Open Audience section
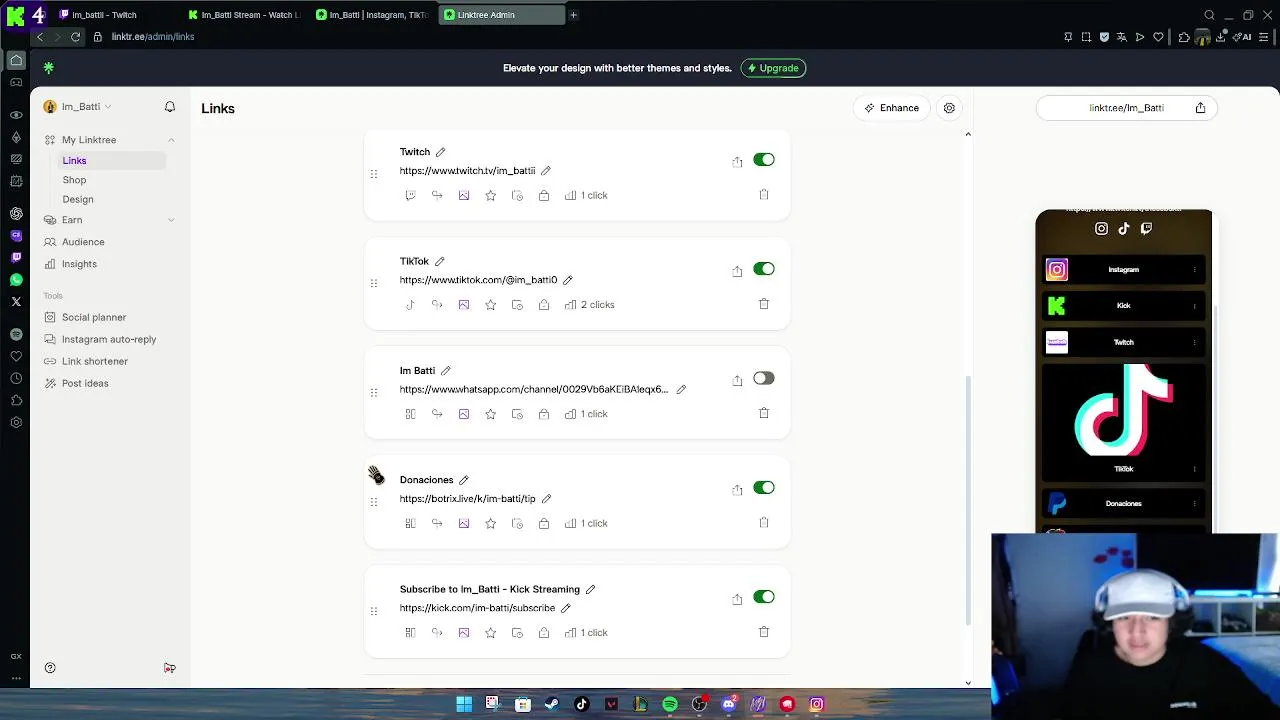The image size is (1280, 720). [x=83, y=242]
